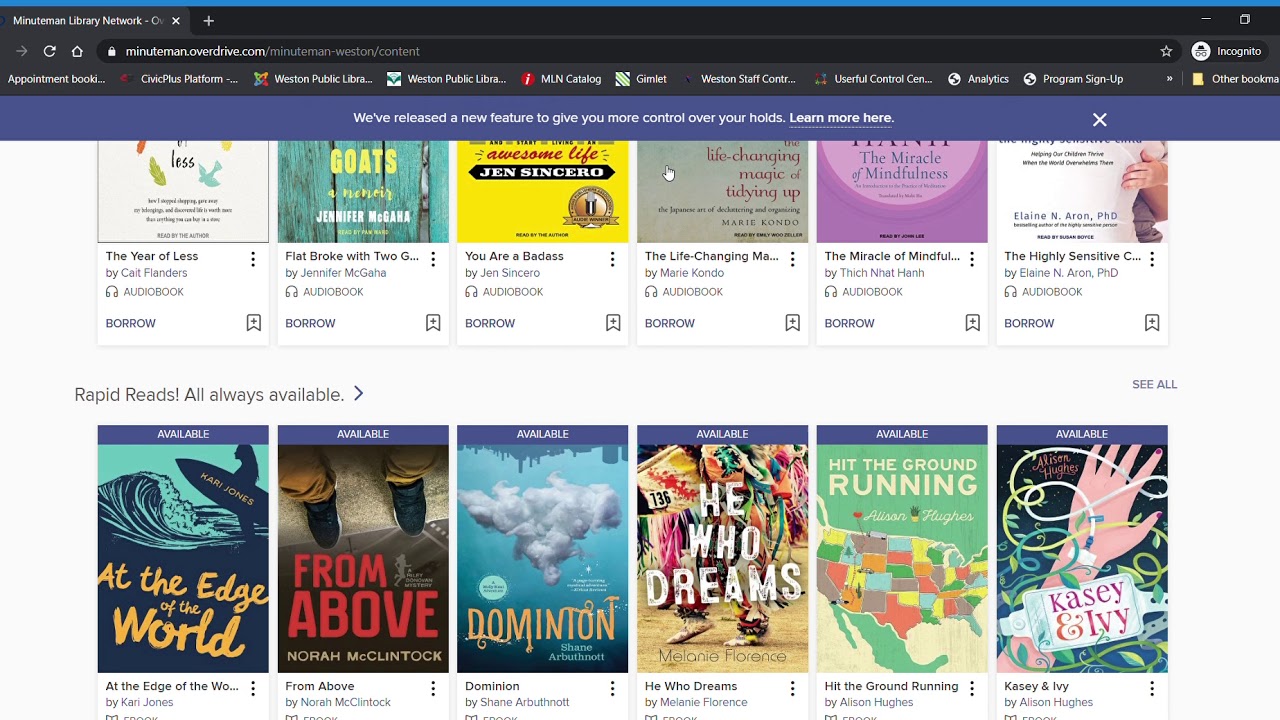The width and height of the screenshot is (1280, 720).
Task: Open three-dot menu for Kasey & Ivy
Action: 1152,689
